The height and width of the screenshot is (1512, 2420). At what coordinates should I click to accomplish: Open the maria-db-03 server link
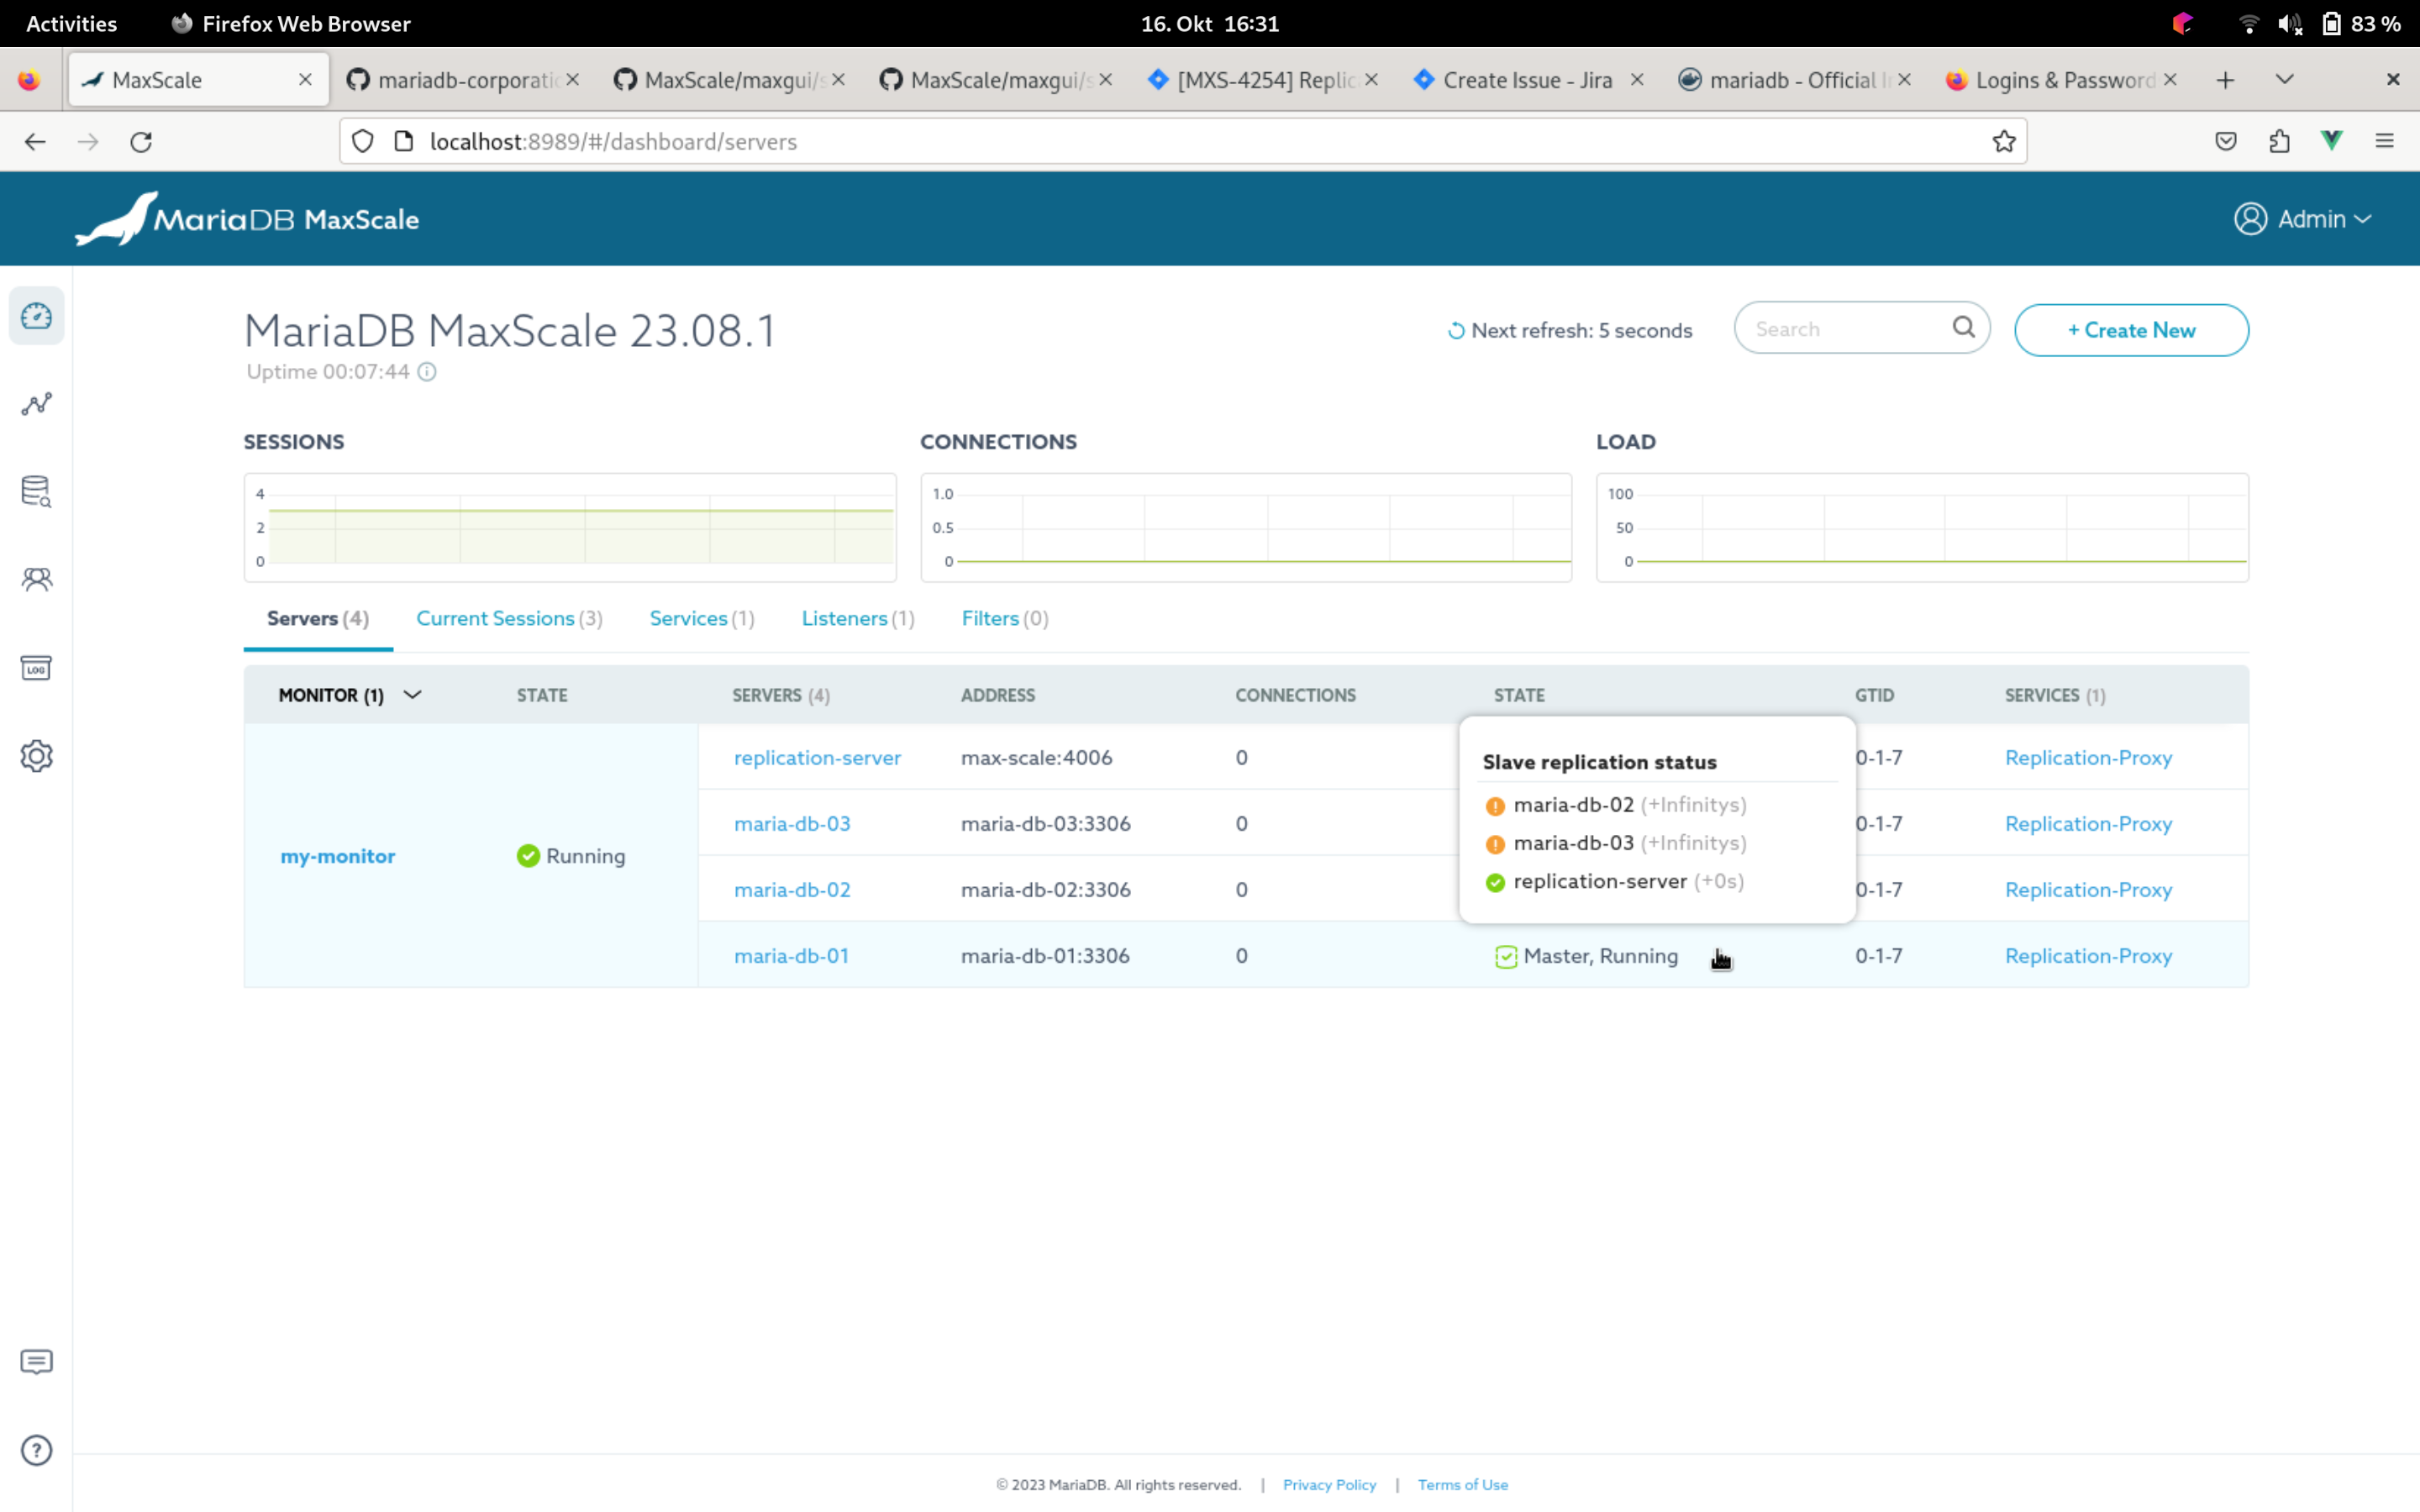coord(792,823)
